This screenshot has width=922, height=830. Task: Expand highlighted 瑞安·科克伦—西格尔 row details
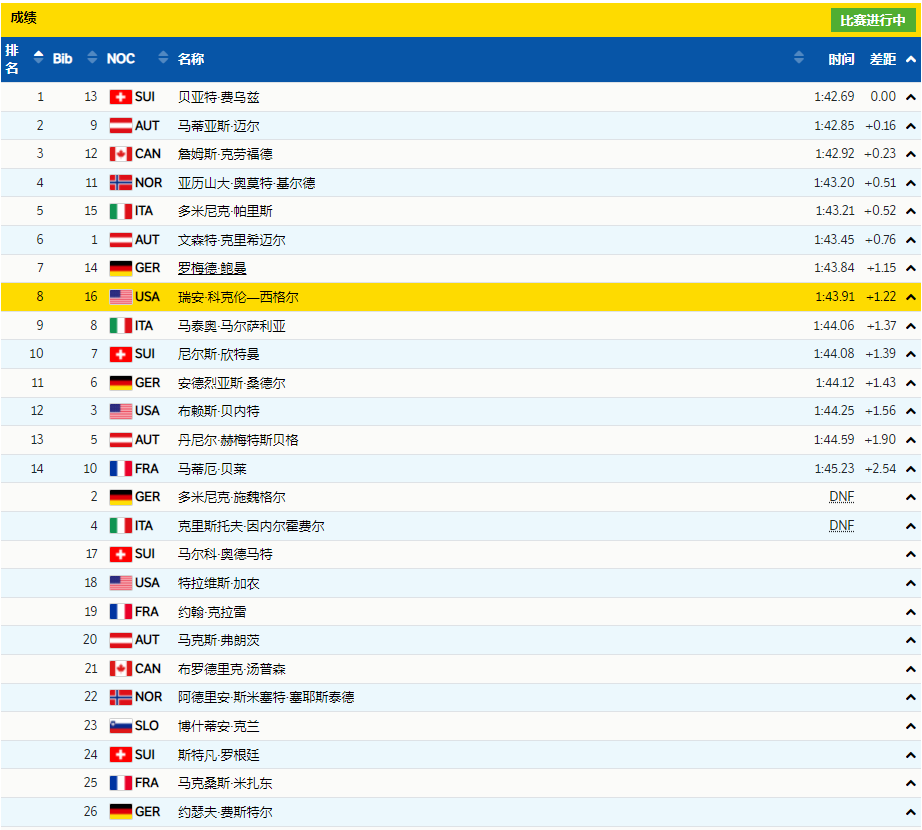pos(910,297)
